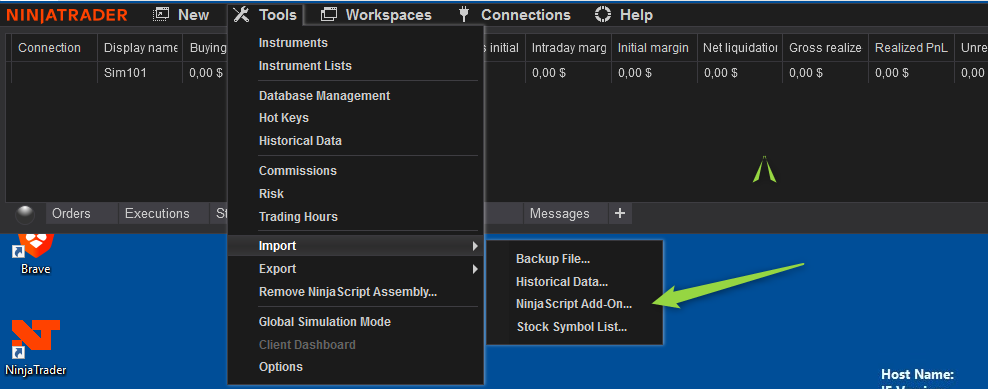Sort by Initial margin column
Viewport: 988px width, 389px height.
[653, 48]
